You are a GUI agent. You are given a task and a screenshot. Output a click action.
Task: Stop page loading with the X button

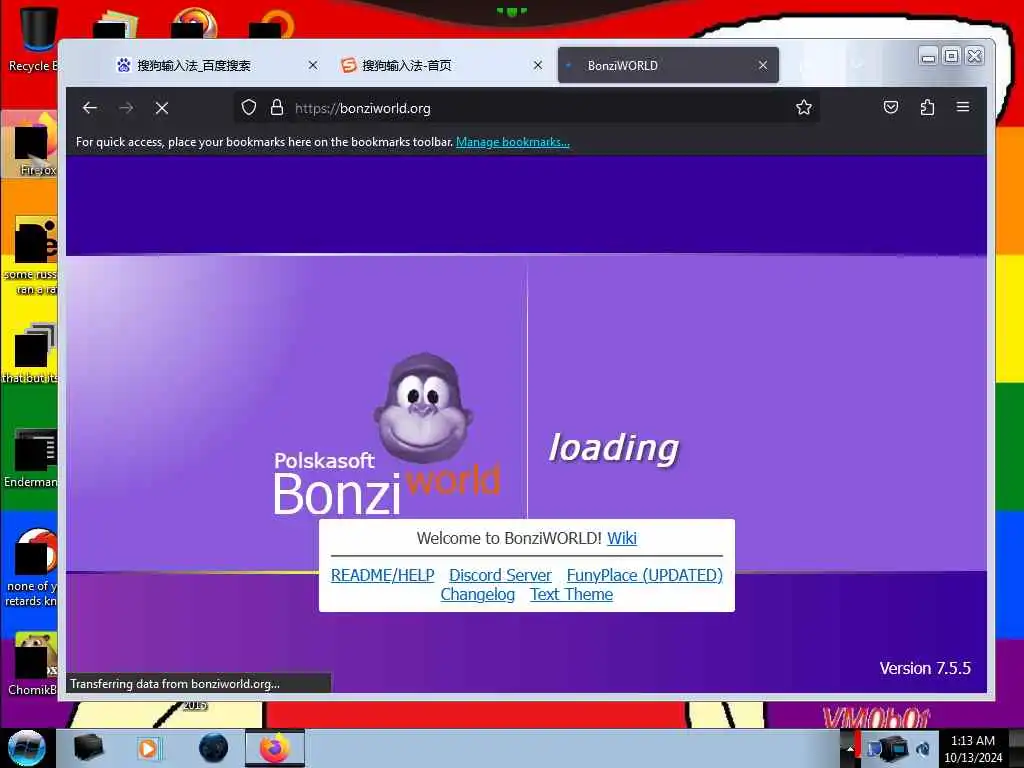[162, 108]
